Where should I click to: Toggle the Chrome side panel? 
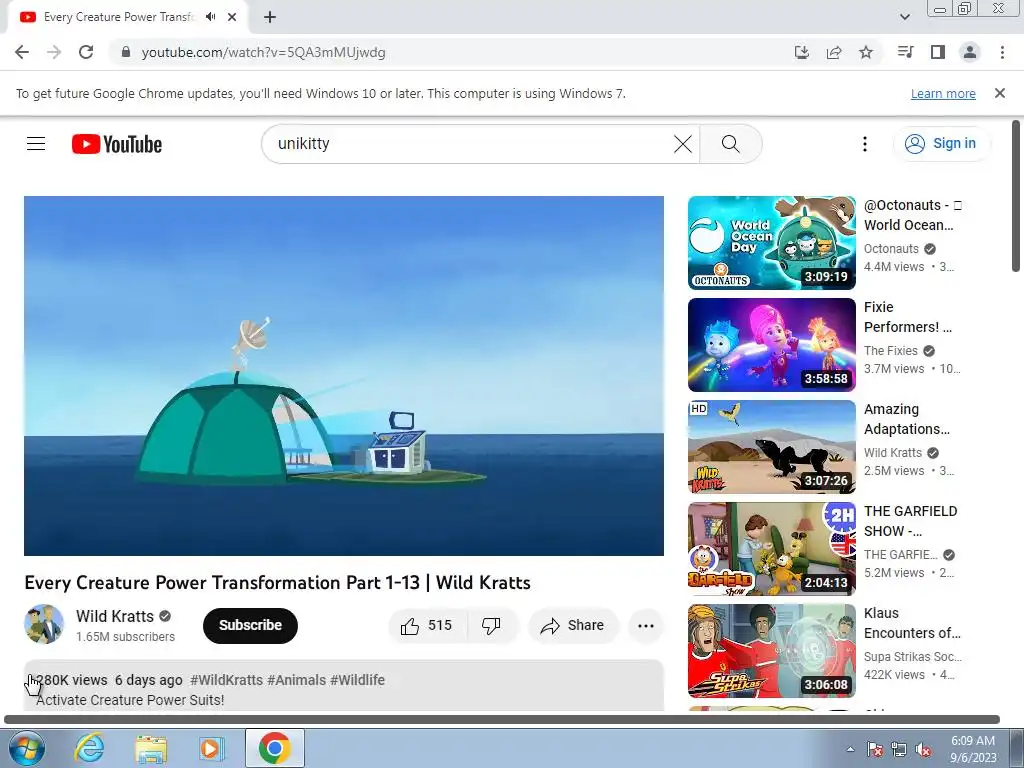(x=938, y=52)
